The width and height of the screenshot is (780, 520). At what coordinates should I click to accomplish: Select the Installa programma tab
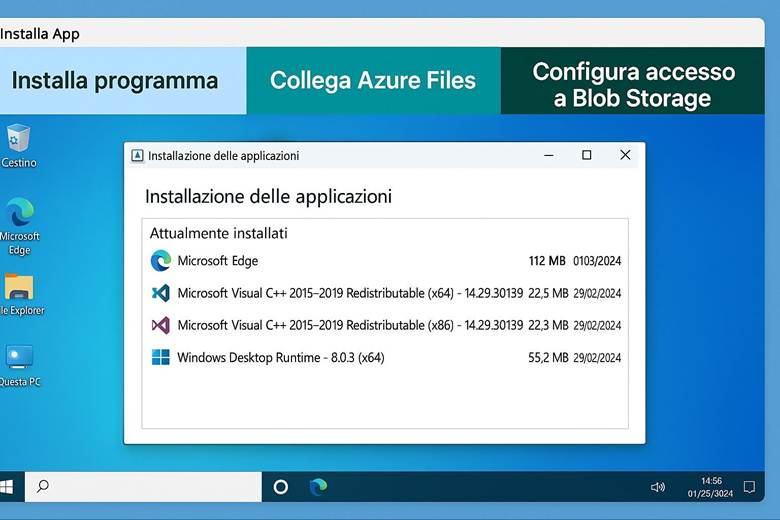click(x=123, y=81)
